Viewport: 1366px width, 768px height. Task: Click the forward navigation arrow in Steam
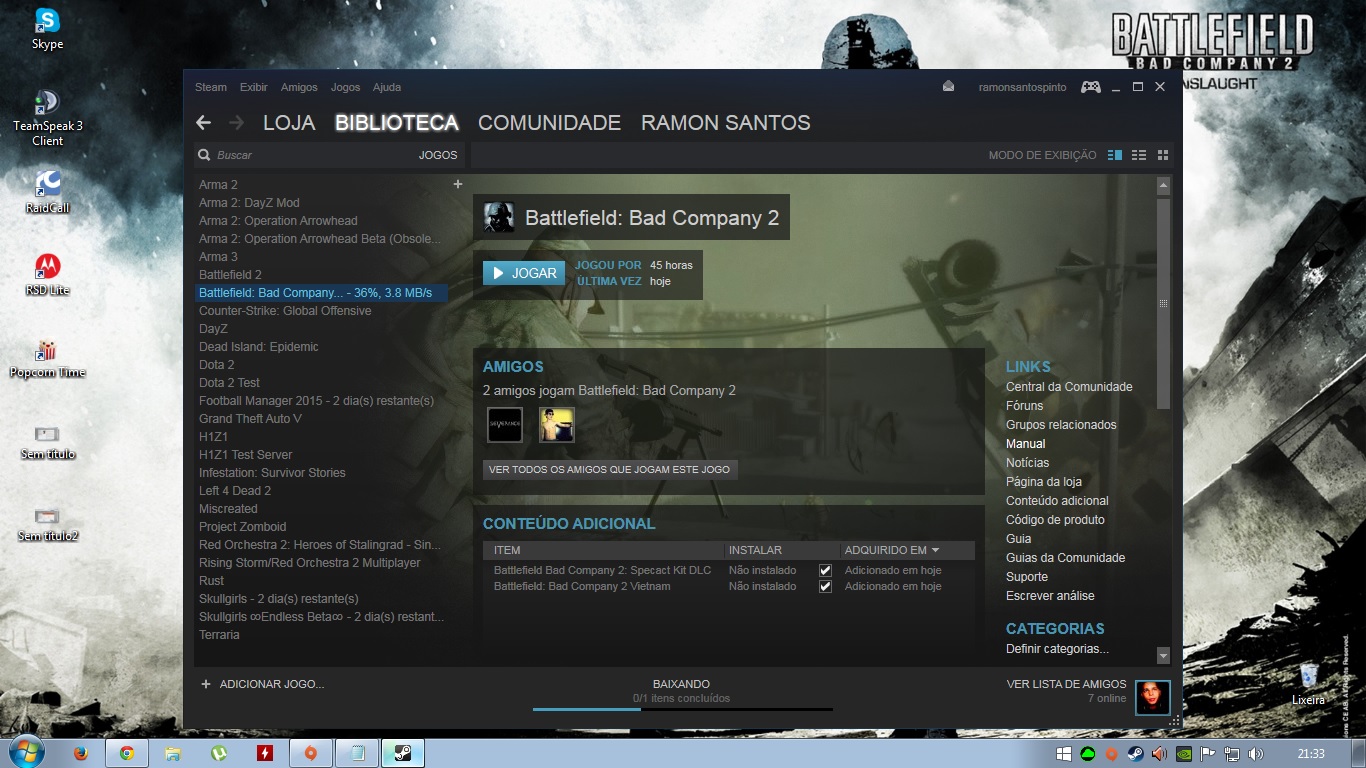[236, 123]
